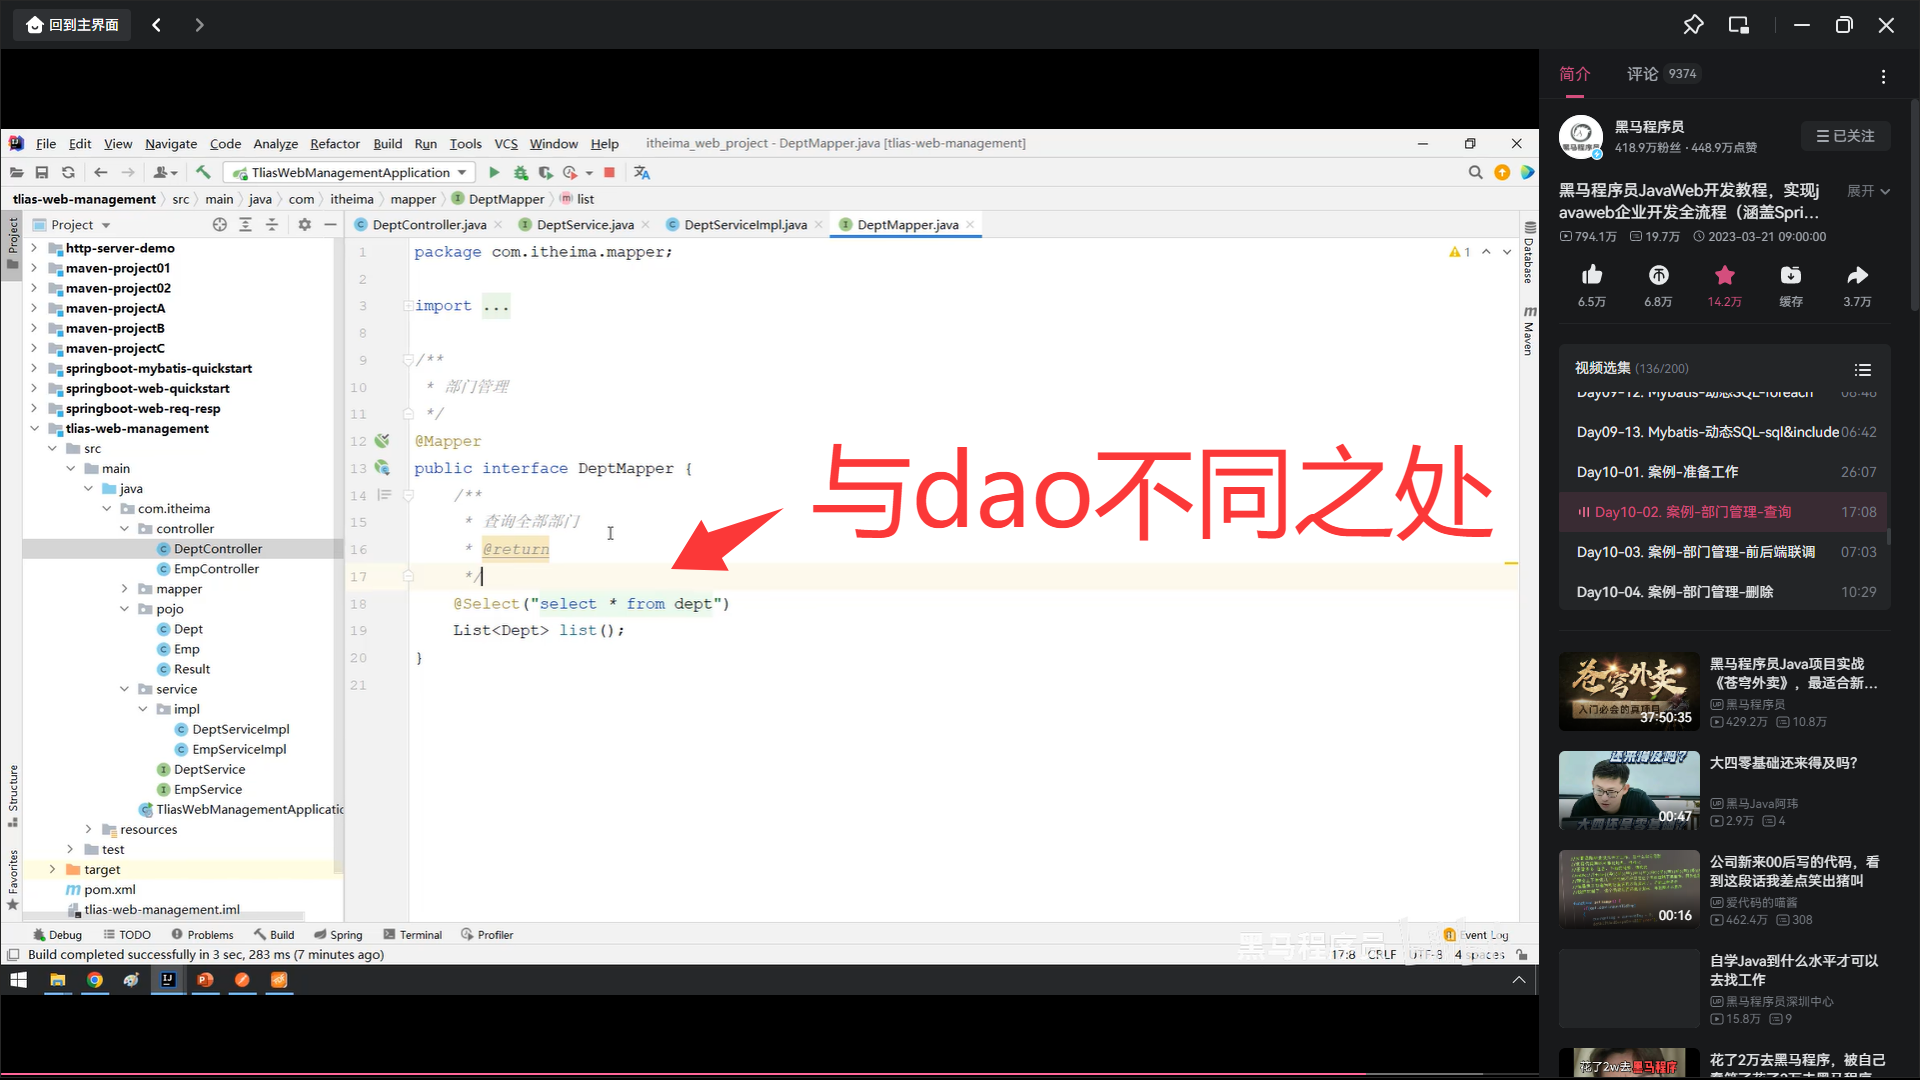
Task: Switch to DeptServiceImpl.java editor tab
Action: click(x=744, y=225)
